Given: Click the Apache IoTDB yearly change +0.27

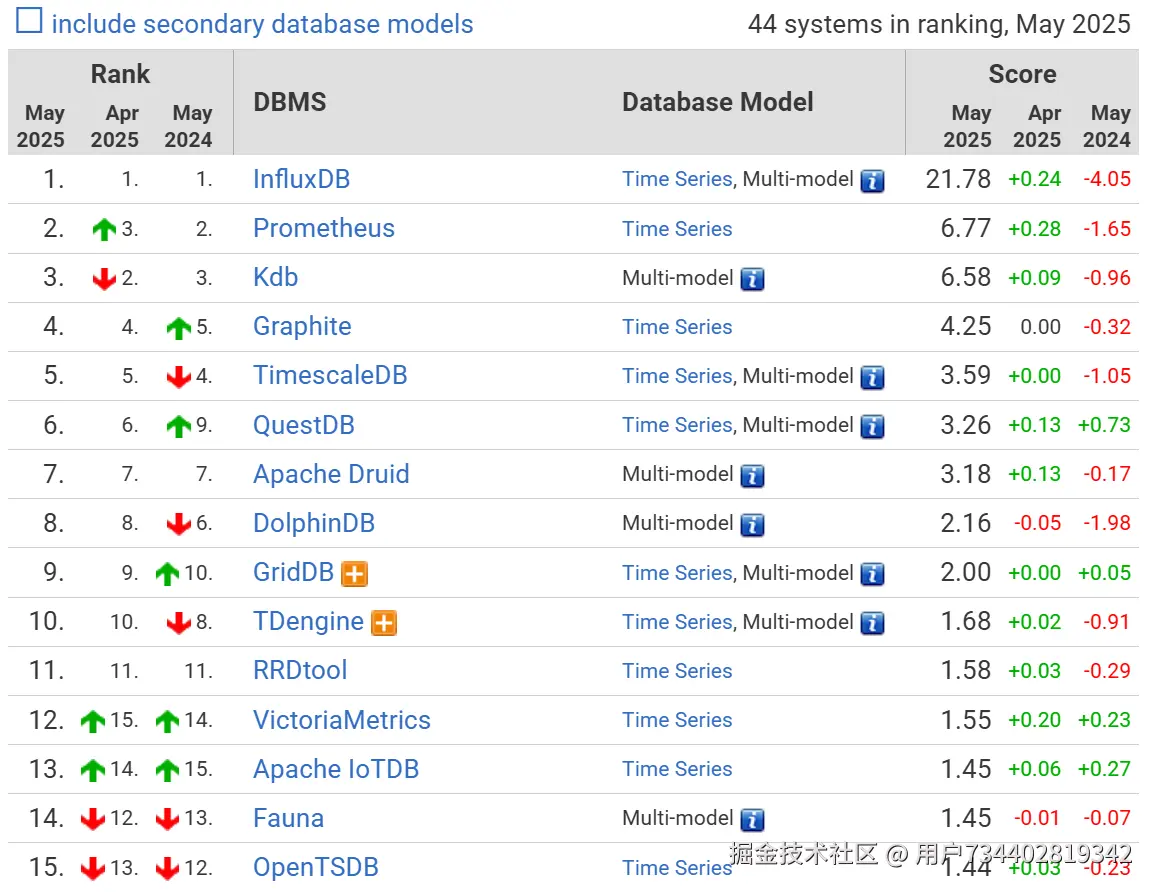Looking at the screenshot, I should 1104,770.
